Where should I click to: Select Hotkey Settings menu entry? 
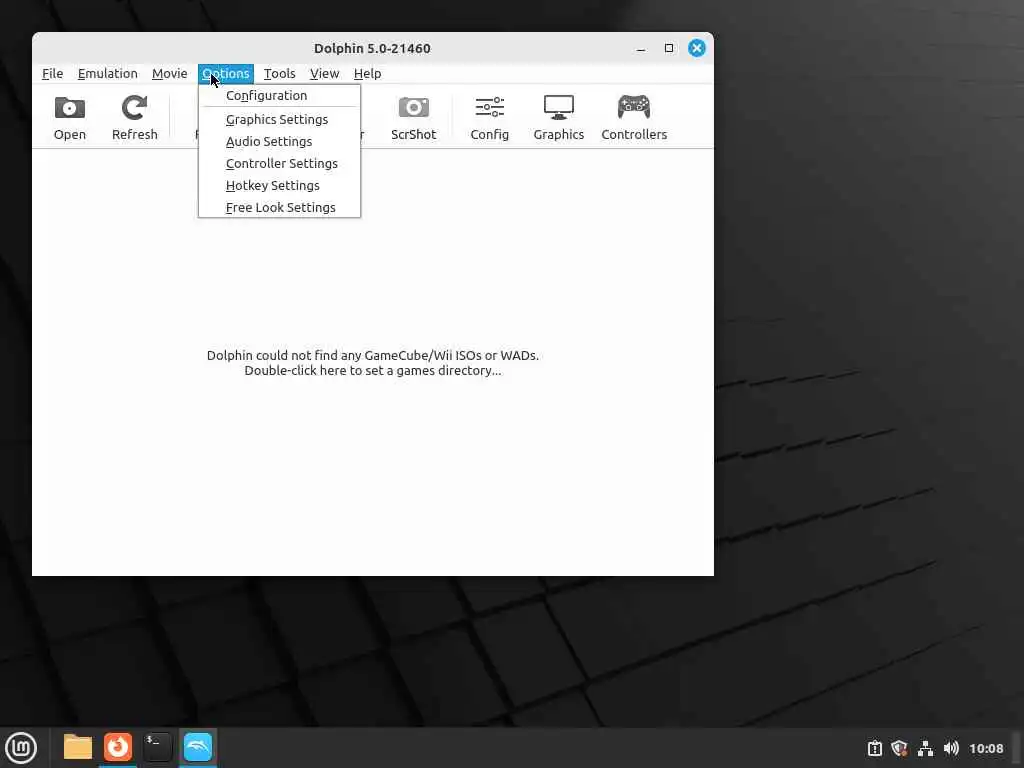click(280, 185)
